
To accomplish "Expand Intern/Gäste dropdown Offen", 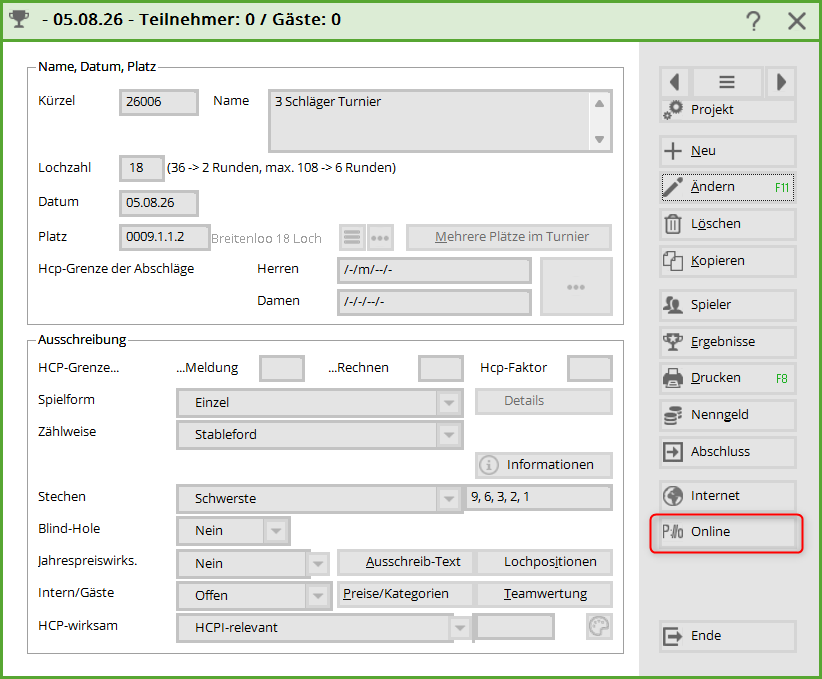I will [318, 596].
